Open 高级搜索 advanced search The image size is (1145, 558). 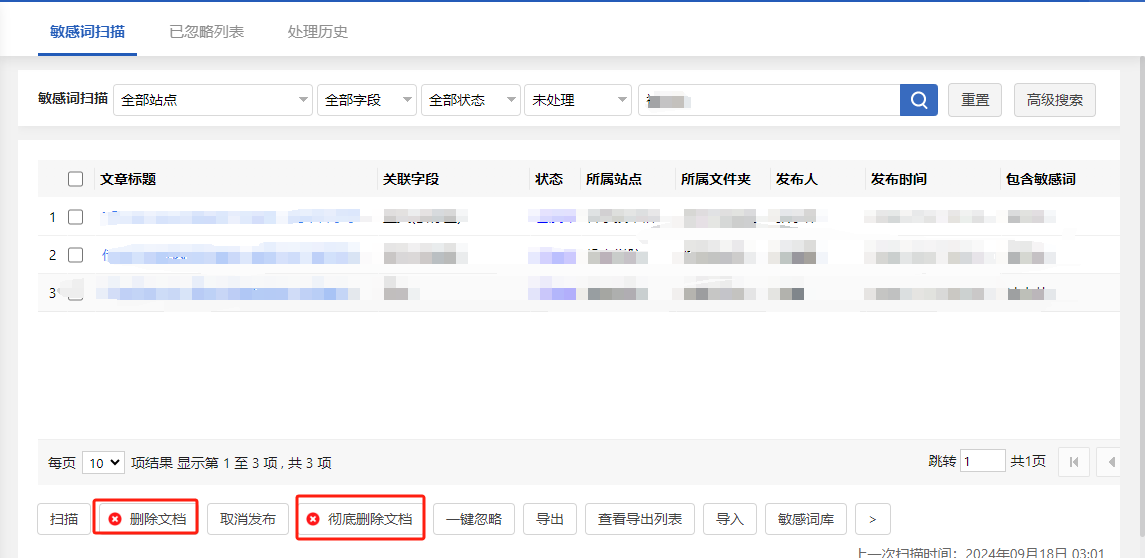click(1054, 100)
